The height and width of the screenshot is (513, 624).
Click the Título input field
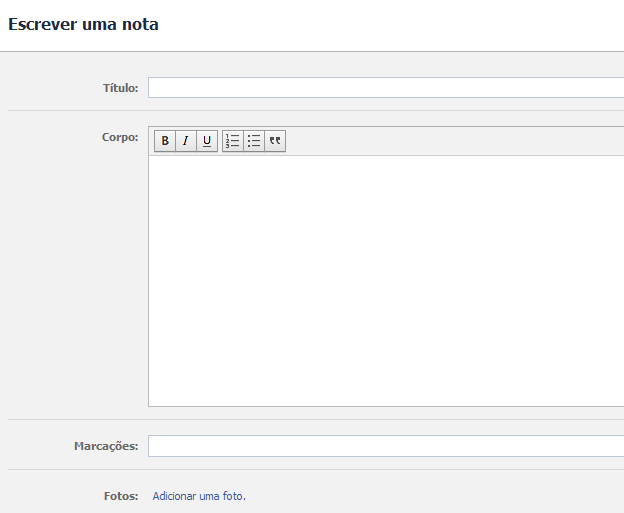click(x=385, y=88)
